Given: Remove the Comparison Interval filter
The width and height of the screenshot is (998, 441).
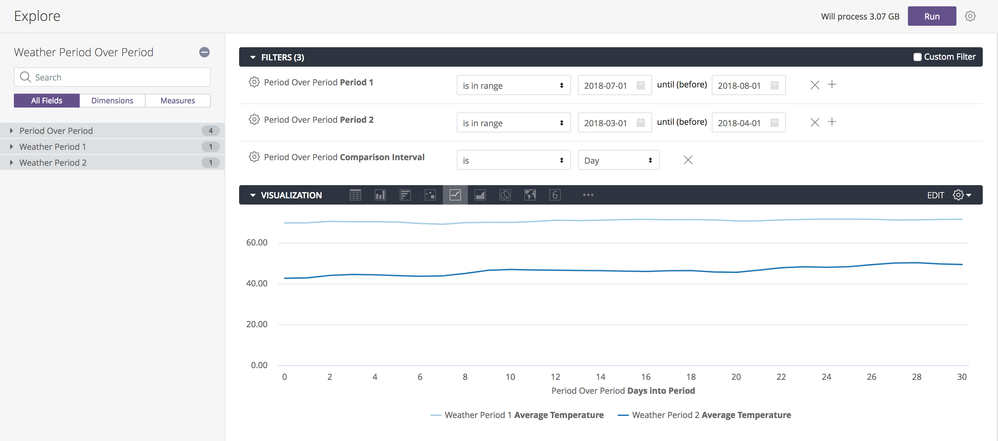Looking at the screenshot, I should (687, 160).
